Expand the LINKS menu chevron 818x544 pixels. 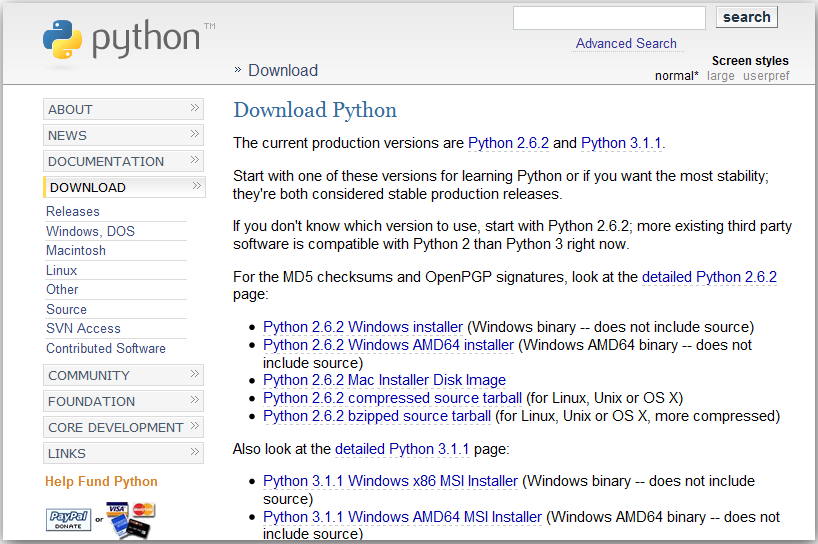(x=195, y=452)
